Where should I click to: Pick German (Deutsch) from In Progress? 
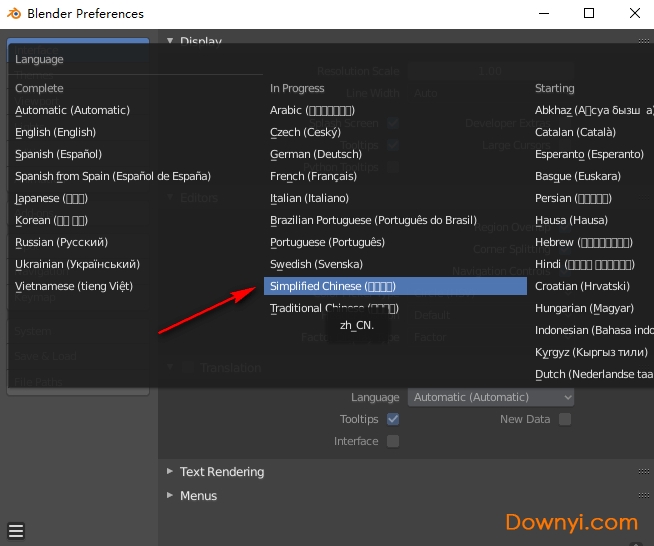point(316,154)
